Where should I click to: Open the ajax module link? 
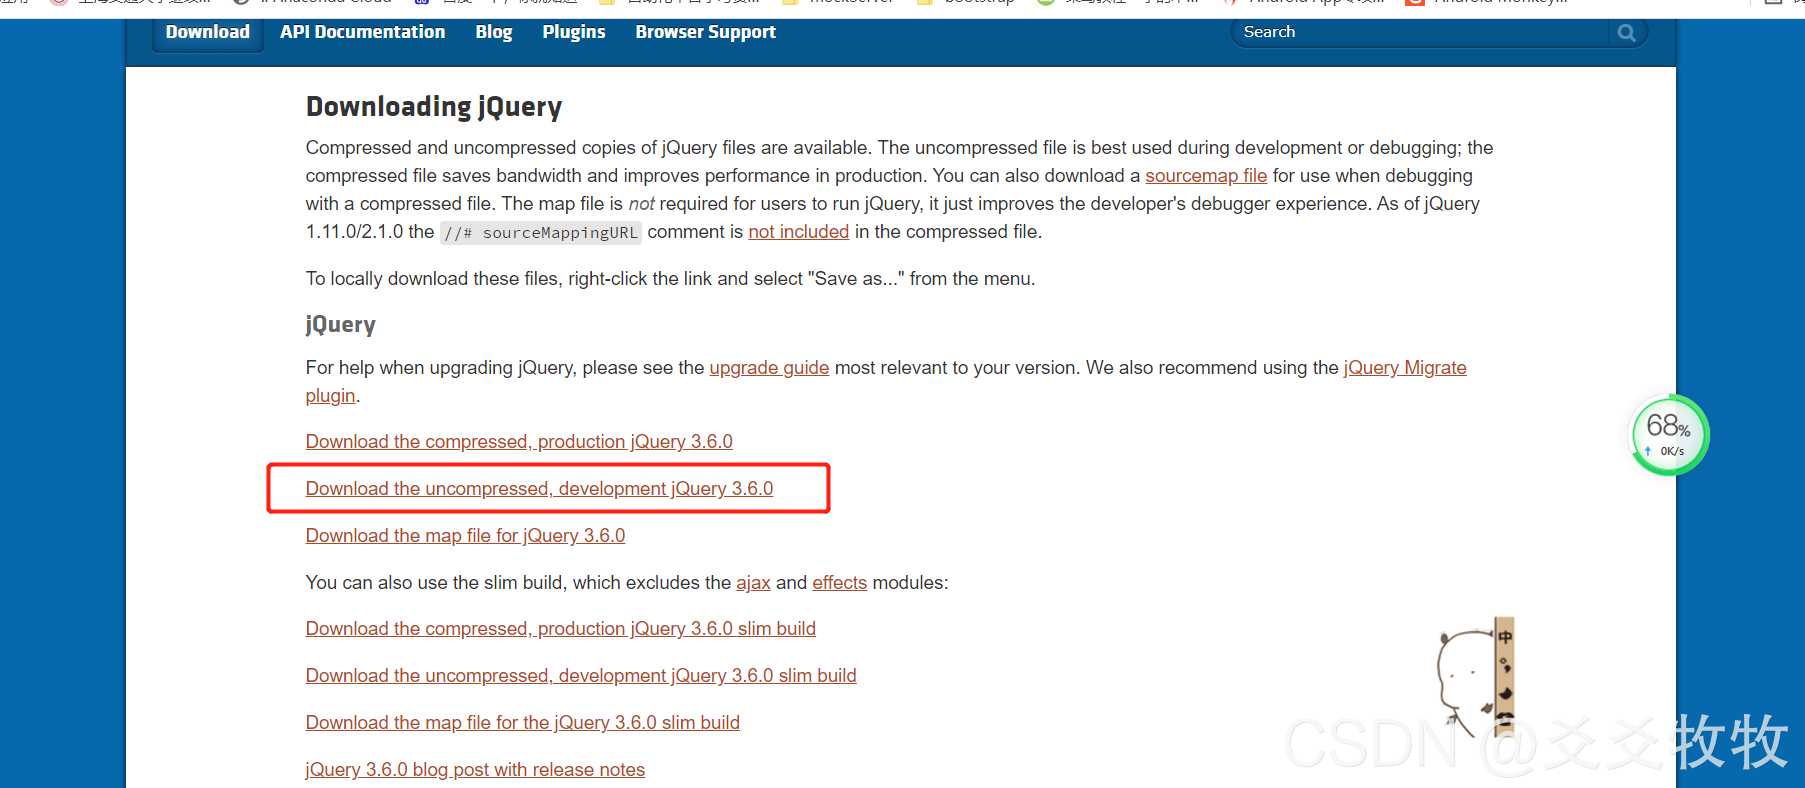pos(753,583)
